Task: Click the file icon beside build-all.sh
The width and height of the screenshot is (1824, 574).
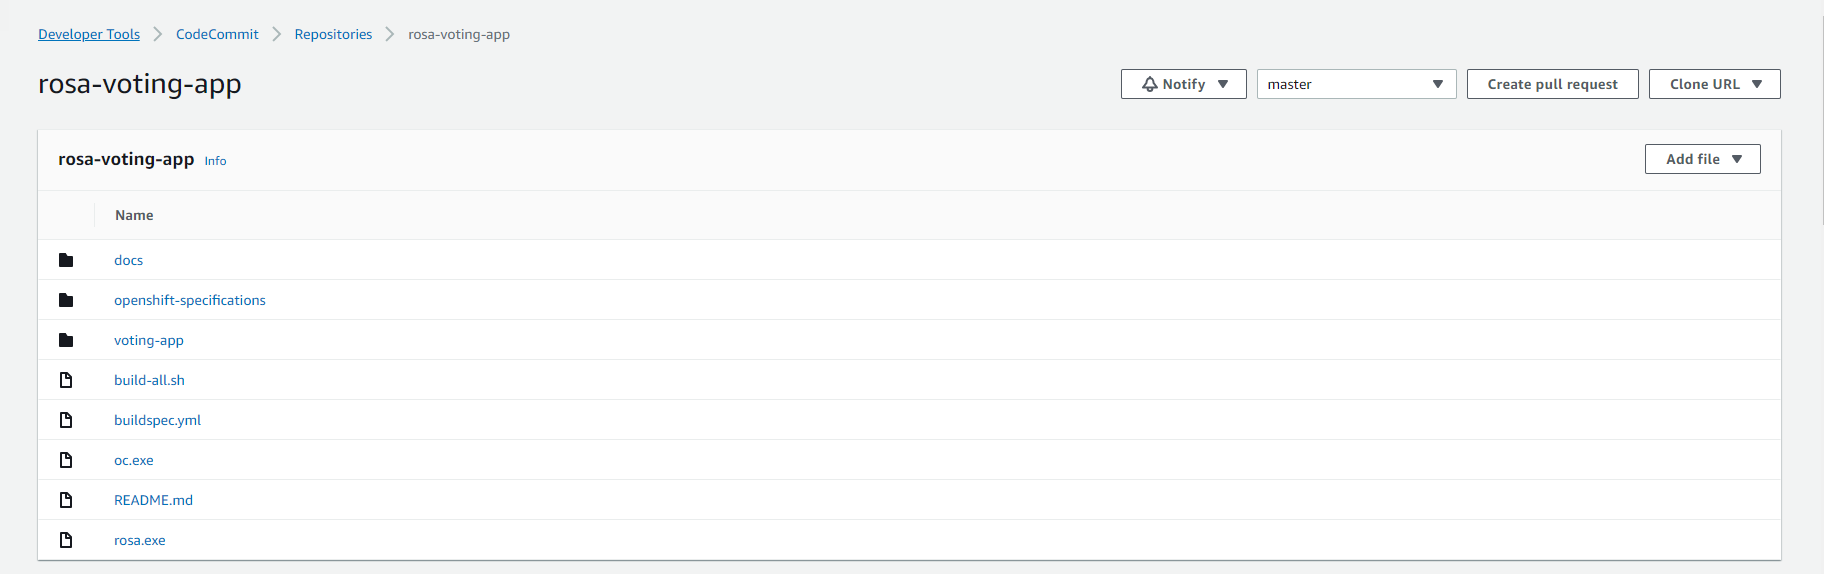Action: point(66,380)
